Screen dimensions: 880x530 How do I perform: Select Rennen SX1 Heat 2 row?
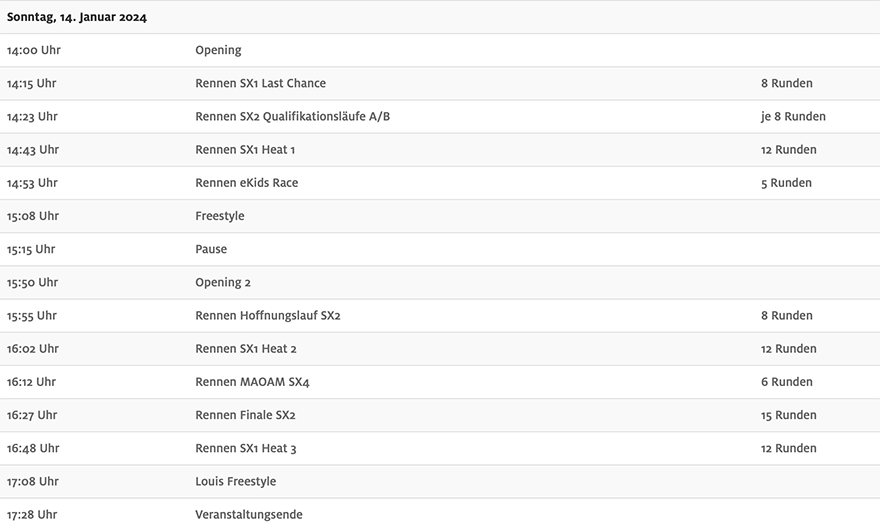pos(440,349)
